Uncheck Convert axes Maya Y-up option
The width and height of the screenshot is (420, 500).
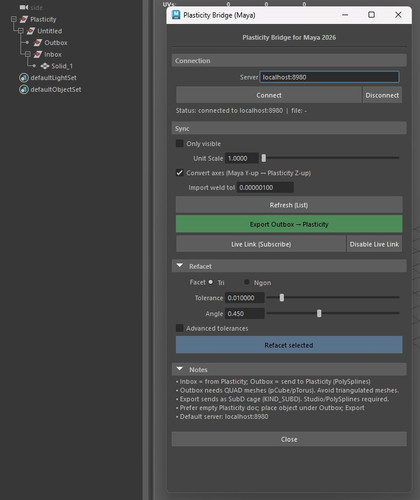pyautogui.click(x=180, y=173)
